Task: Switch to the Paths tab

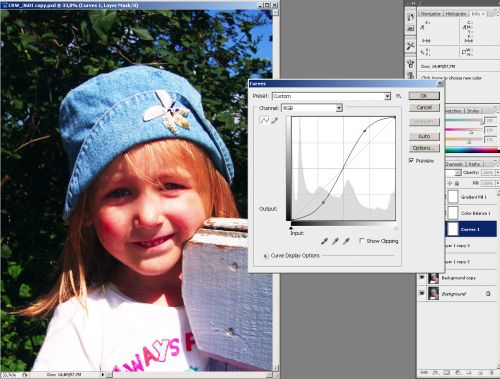Action: [x=474, y=164]
